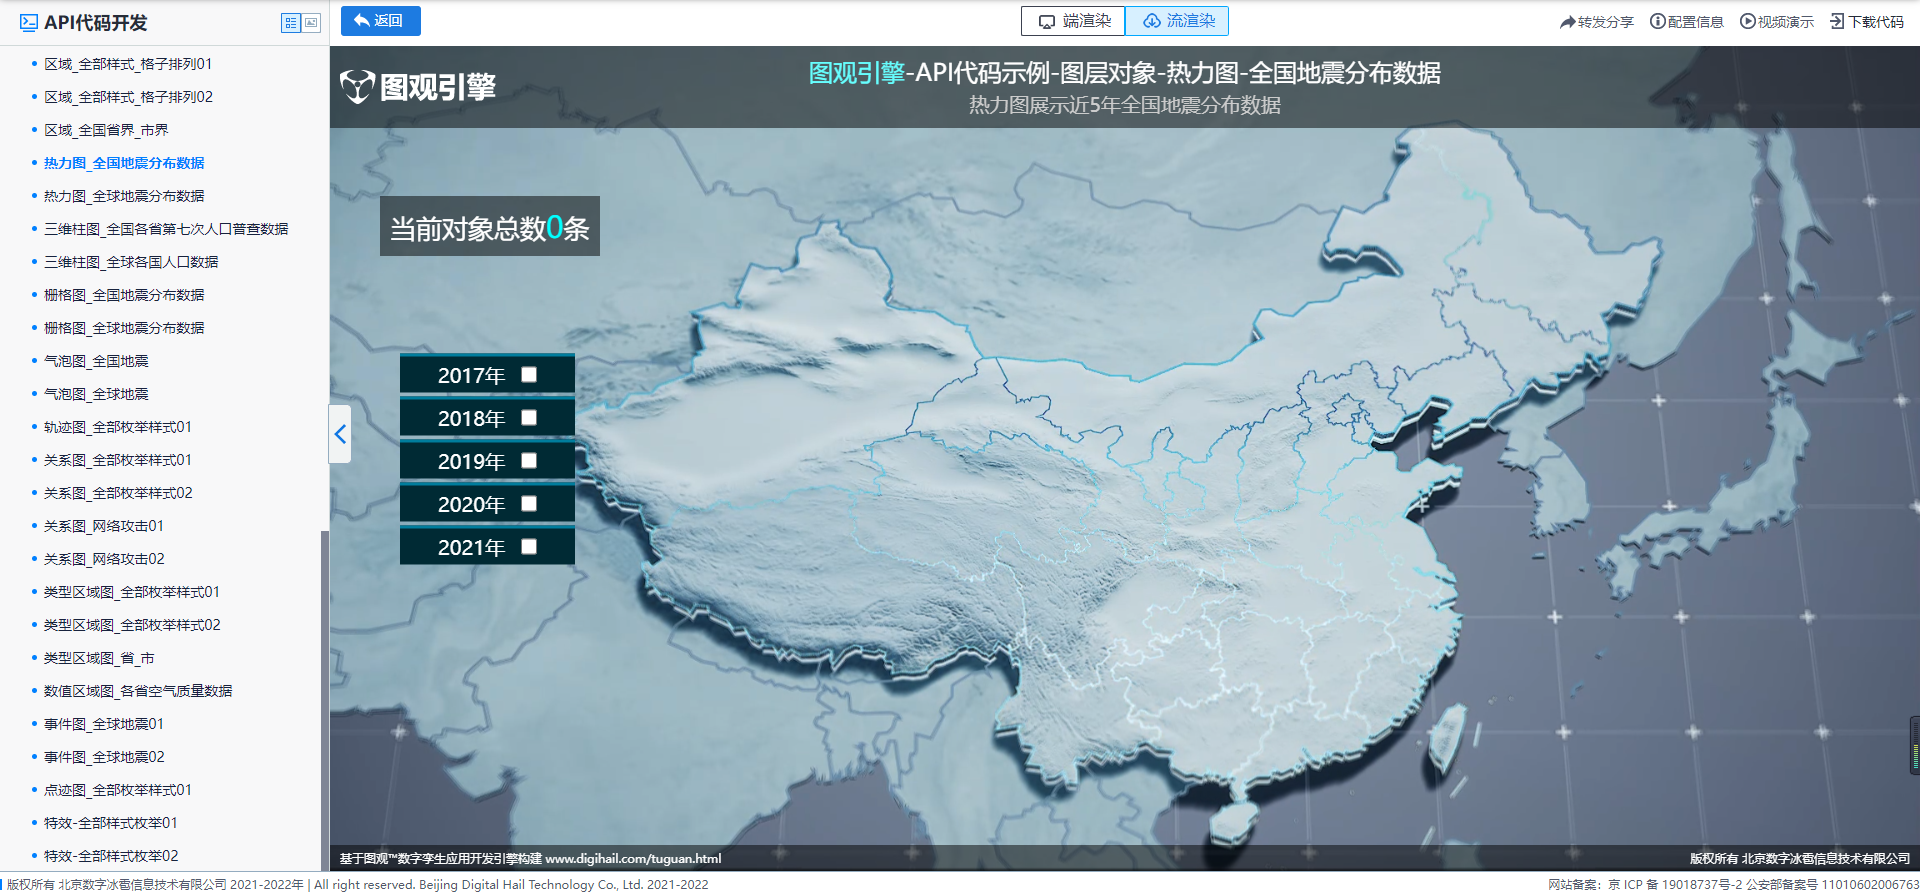The width and height of the screenshot is (1920, 895).
Task: Click the sidebar vertical scrollbar
Action: [x=324, y=700]
